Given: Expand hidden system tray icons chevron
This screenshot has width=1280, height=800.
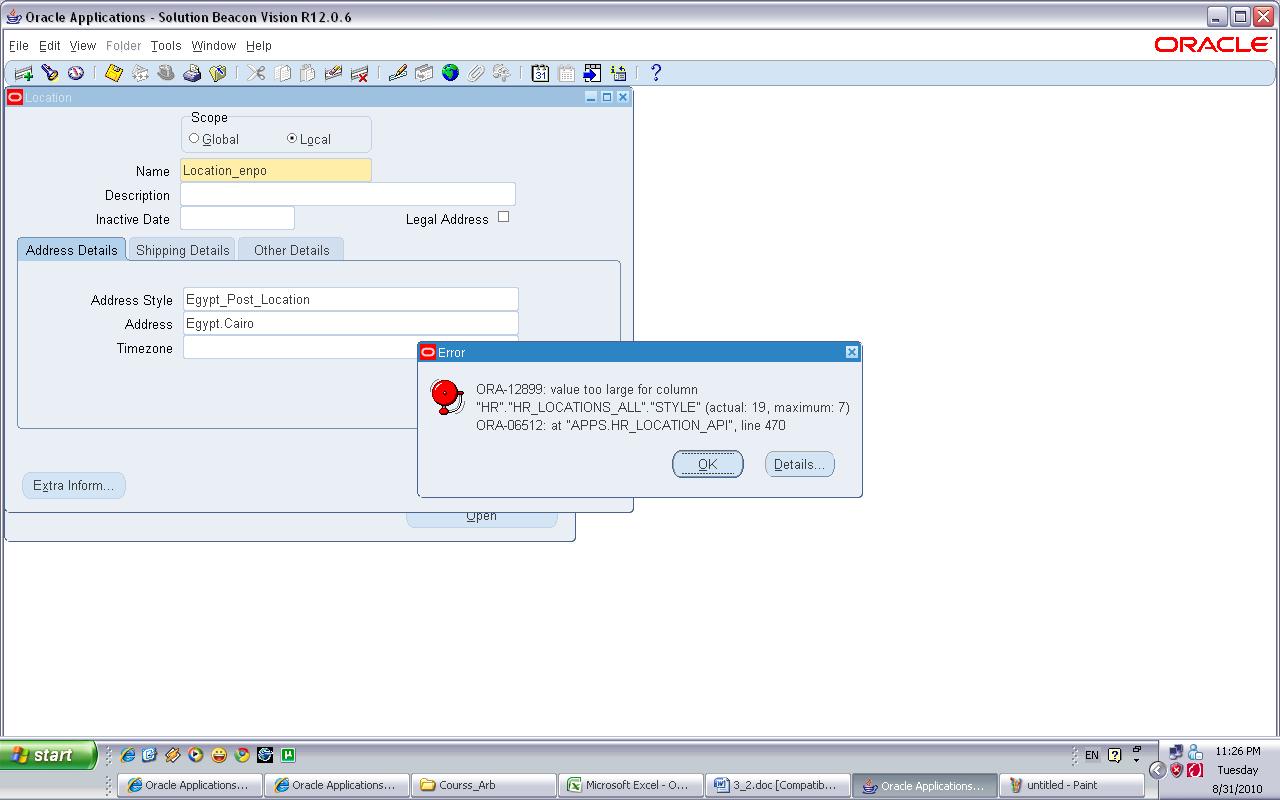Looking at the screenshot, I should click(1157, 770).
